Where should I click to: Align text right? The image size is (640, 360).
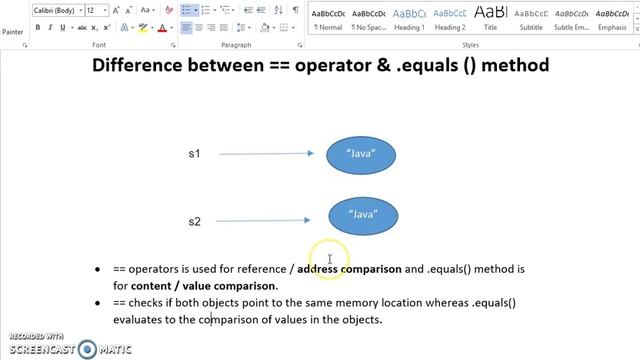[x=211, y=27]
